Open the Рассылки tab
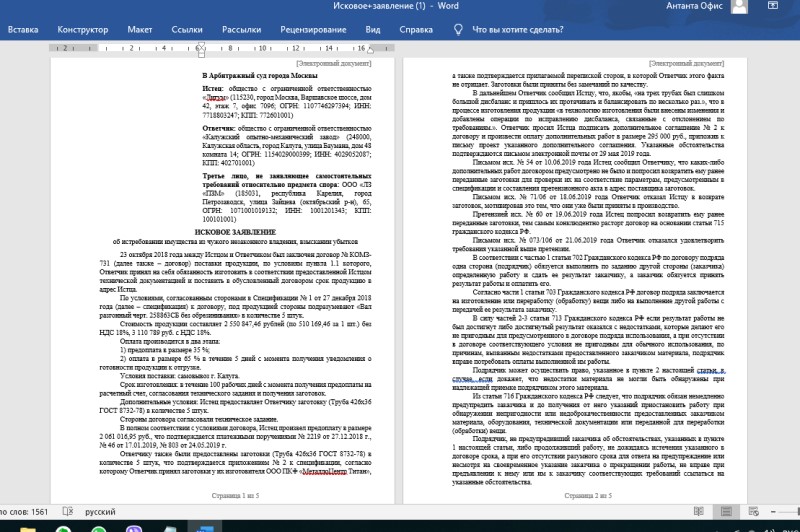This screenshot has width=800, height=532. (242, 30)
